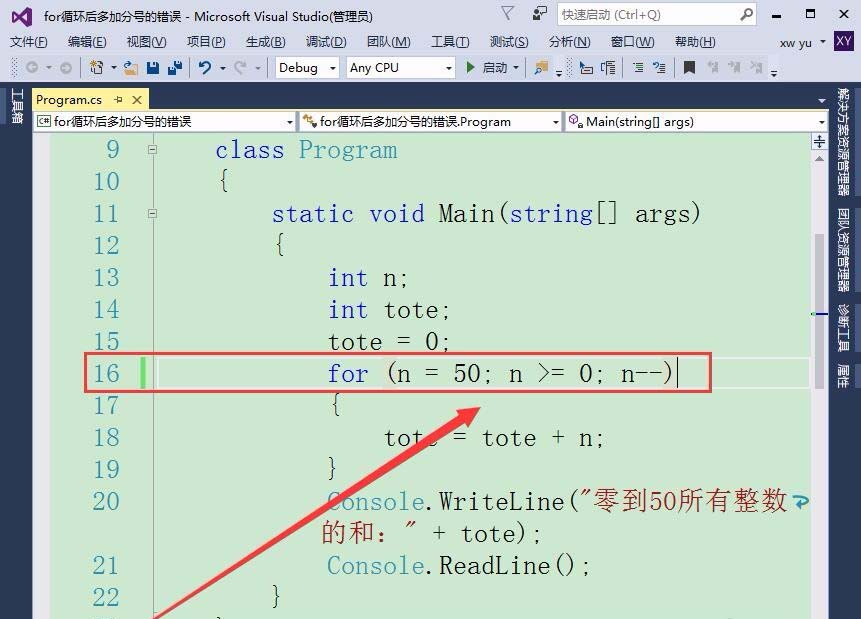Click the icon left of the outdent icon

(x=608, y=68)
